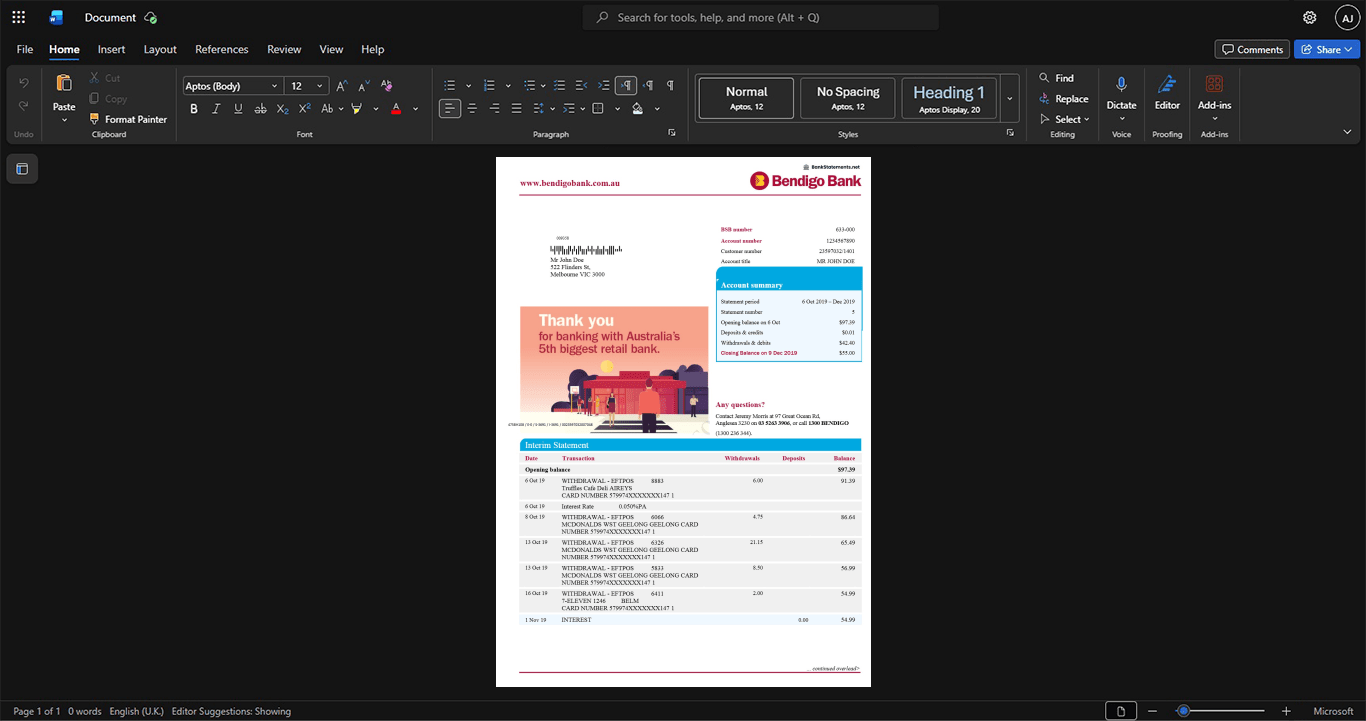
Task: Switch to the Insert tab
Action: coord(111,49)
